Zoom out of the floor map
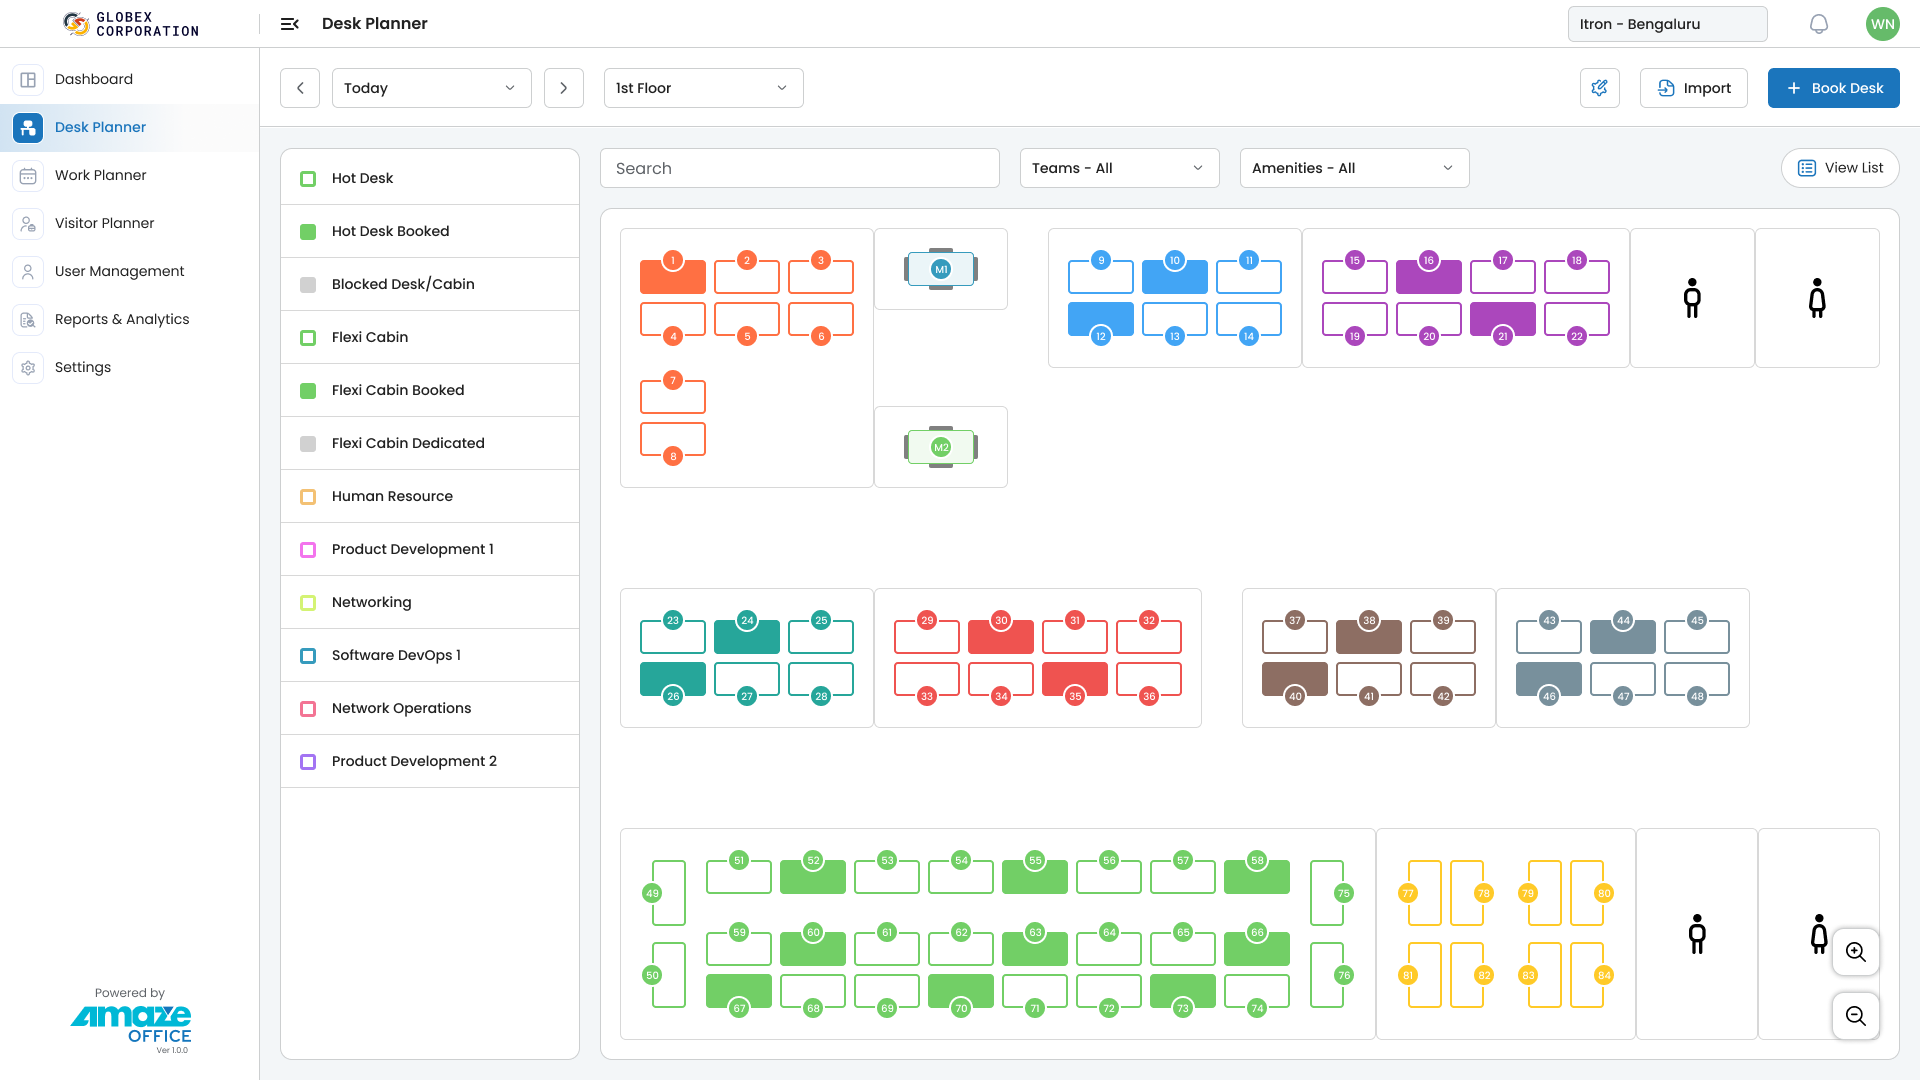 tap(1856, 1015)
